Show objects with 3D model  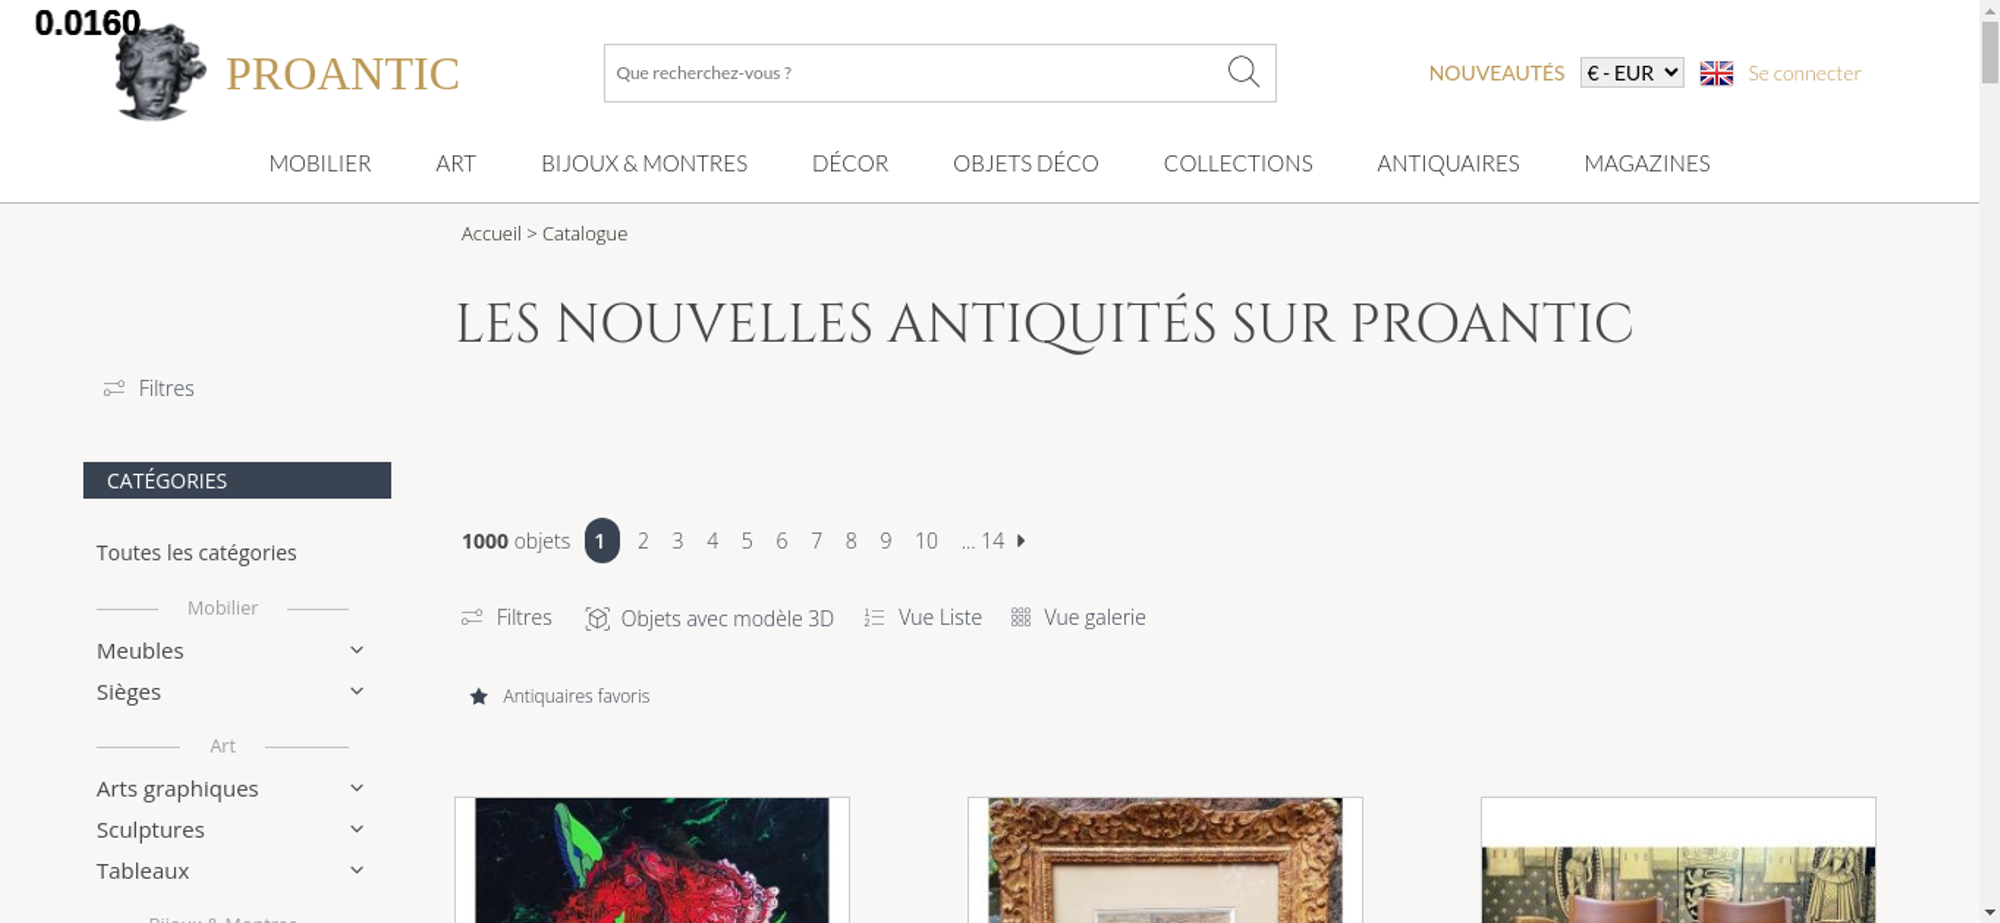point(709,618)
